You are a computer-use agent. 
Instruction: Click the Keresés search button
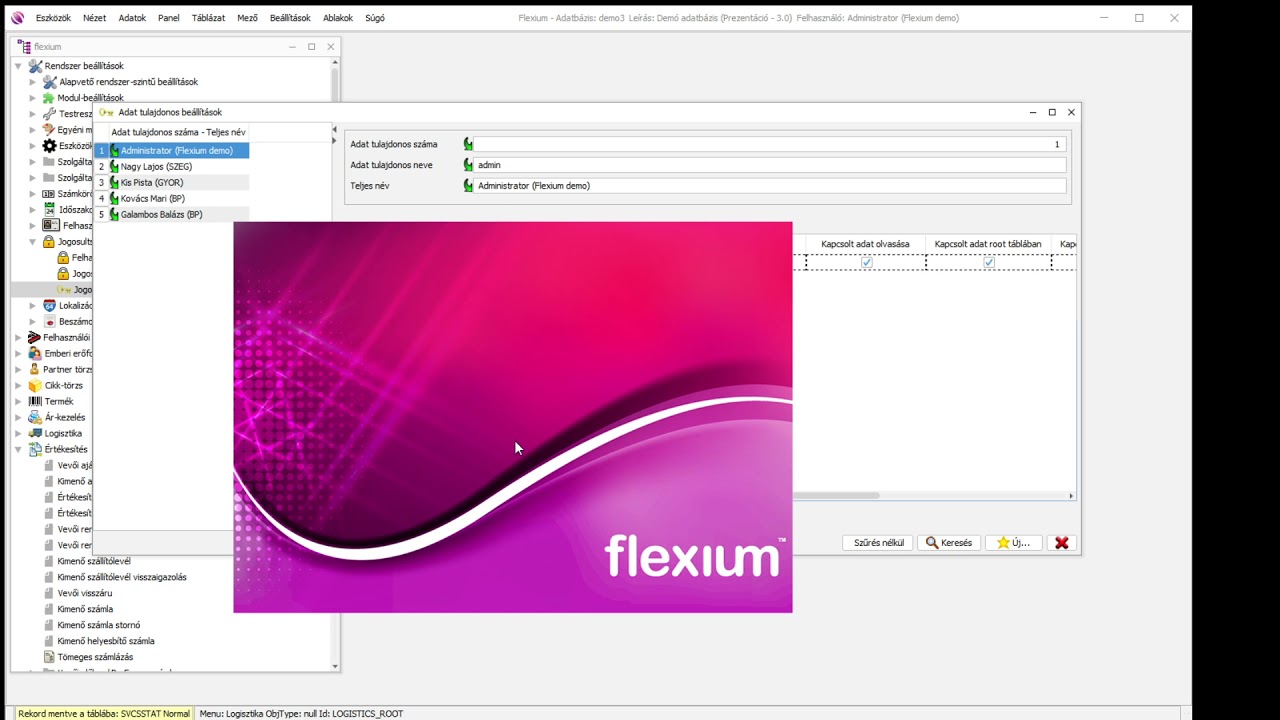(949, 543)
